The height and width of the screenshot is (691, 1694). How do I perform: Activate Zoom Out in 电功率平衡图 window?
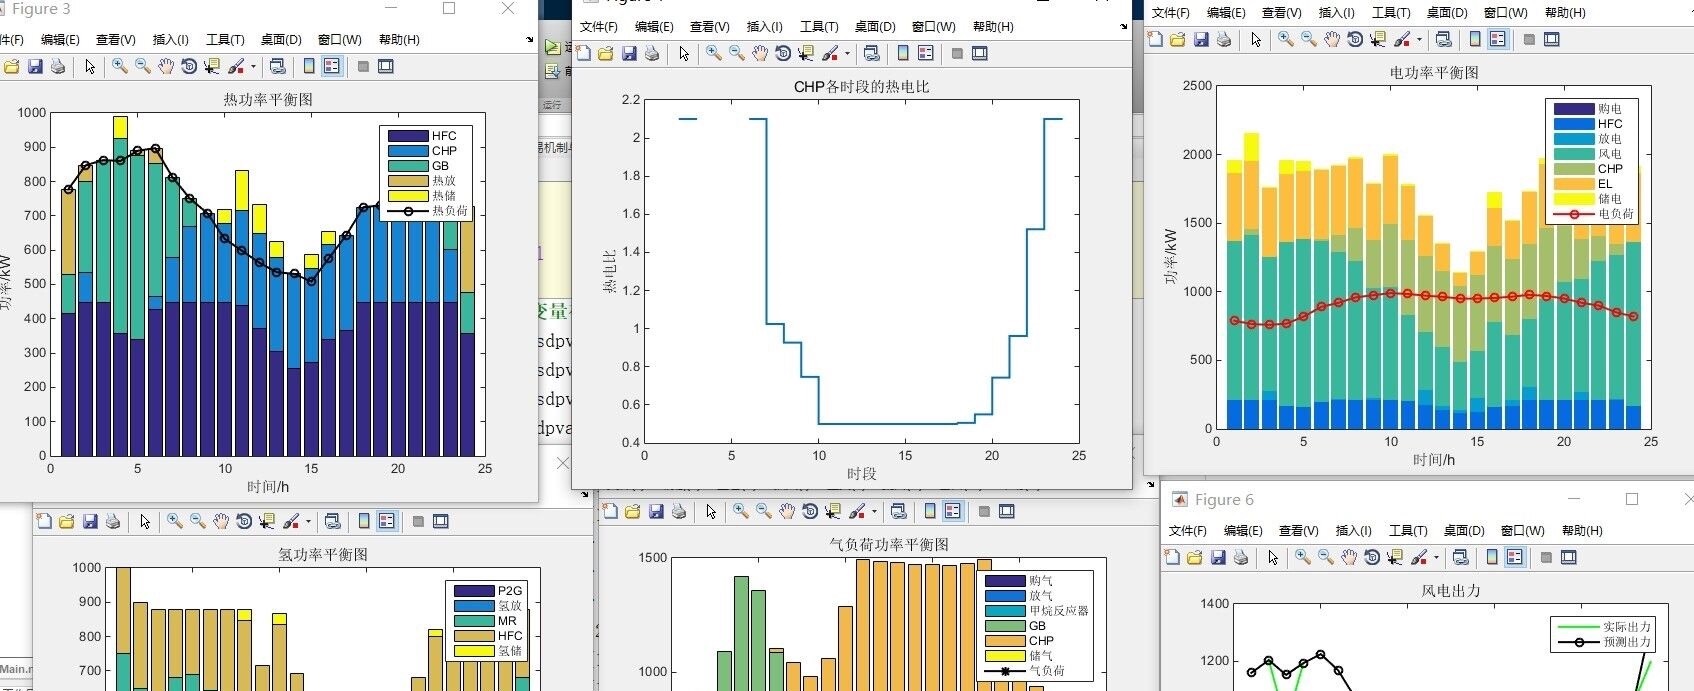1309,39
